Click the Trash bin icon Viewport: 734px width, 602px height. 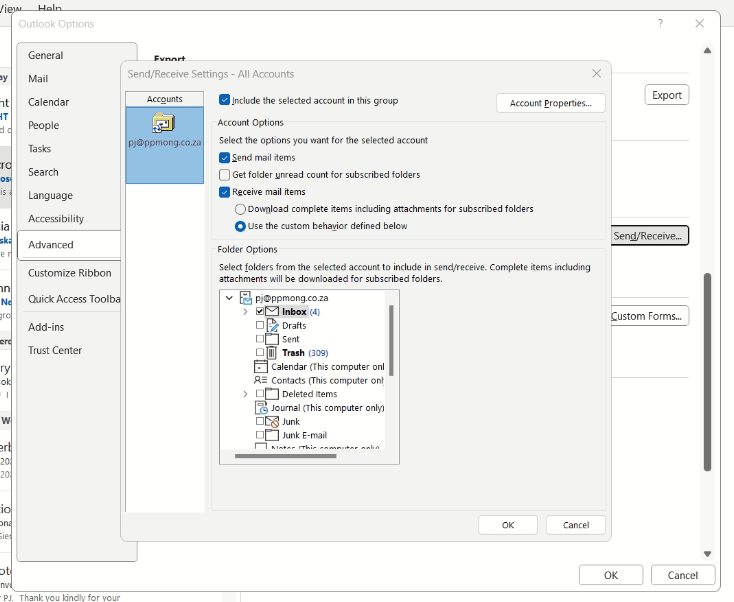click(x=272, y=352)
